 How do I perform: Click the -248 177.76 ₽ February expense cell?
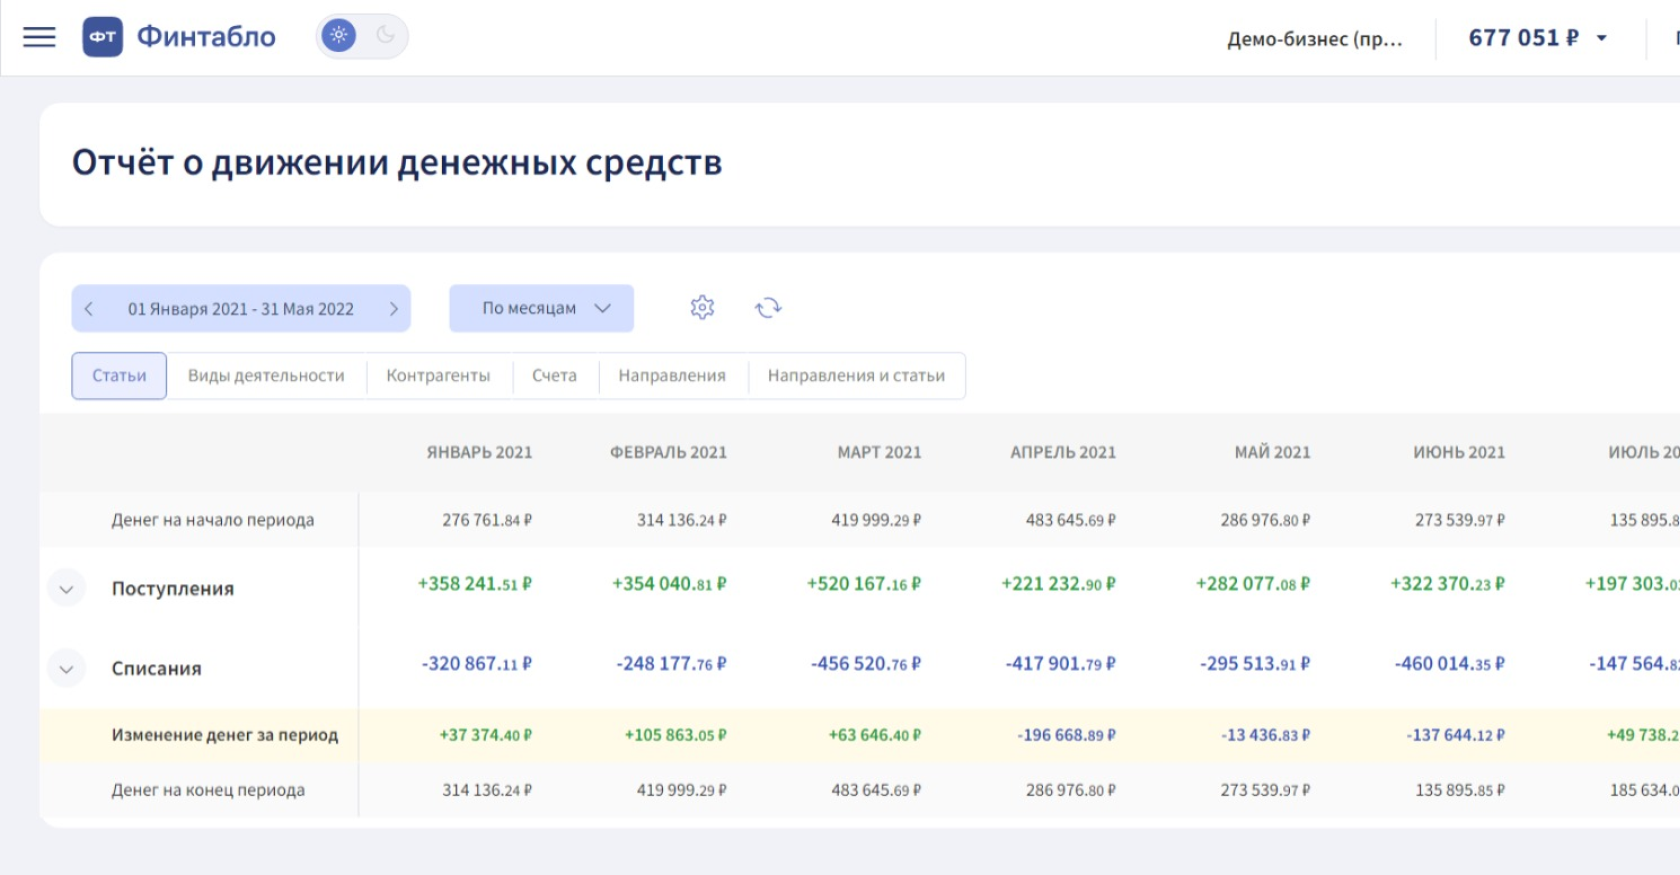(672, 664)
